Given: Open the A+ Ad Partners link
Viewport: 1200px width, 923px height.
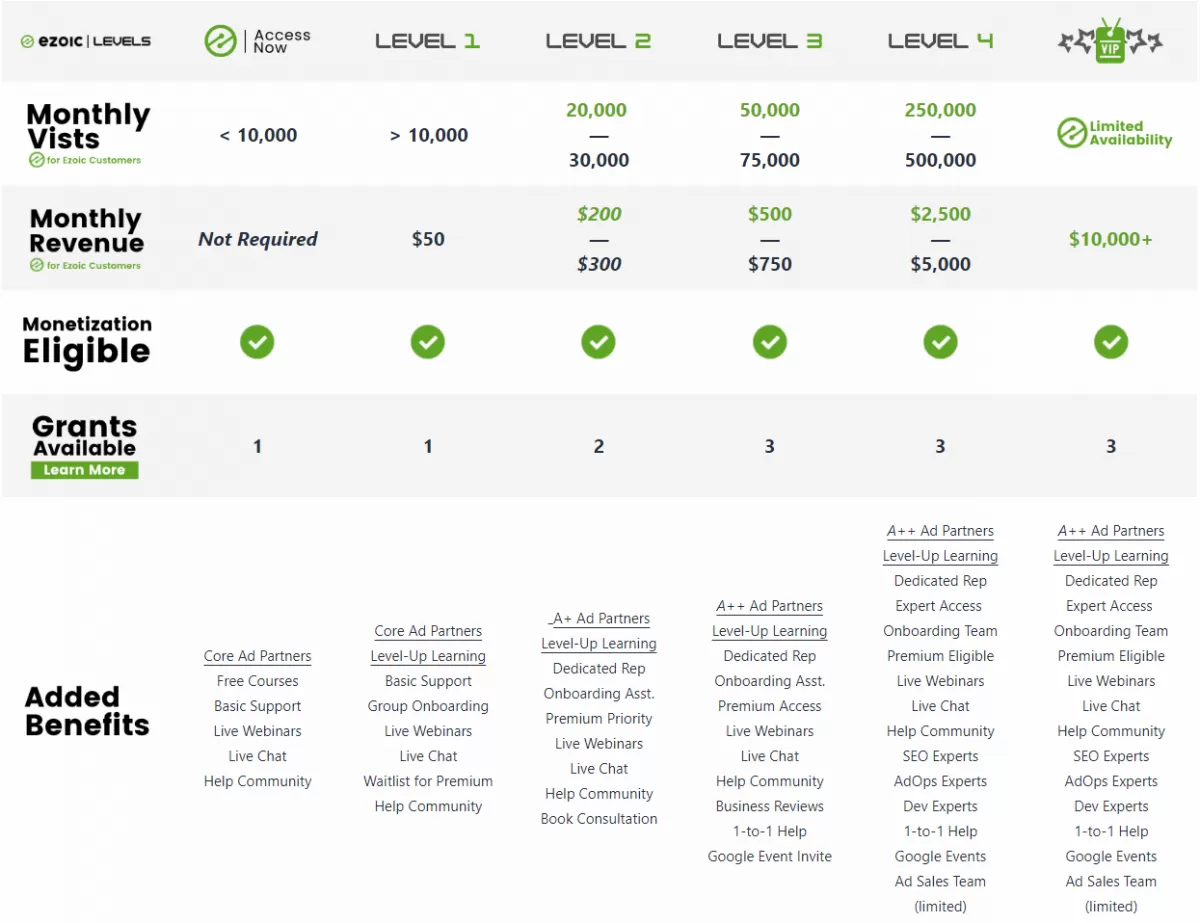Looking at the screenshot, I should tap(600, 619).
